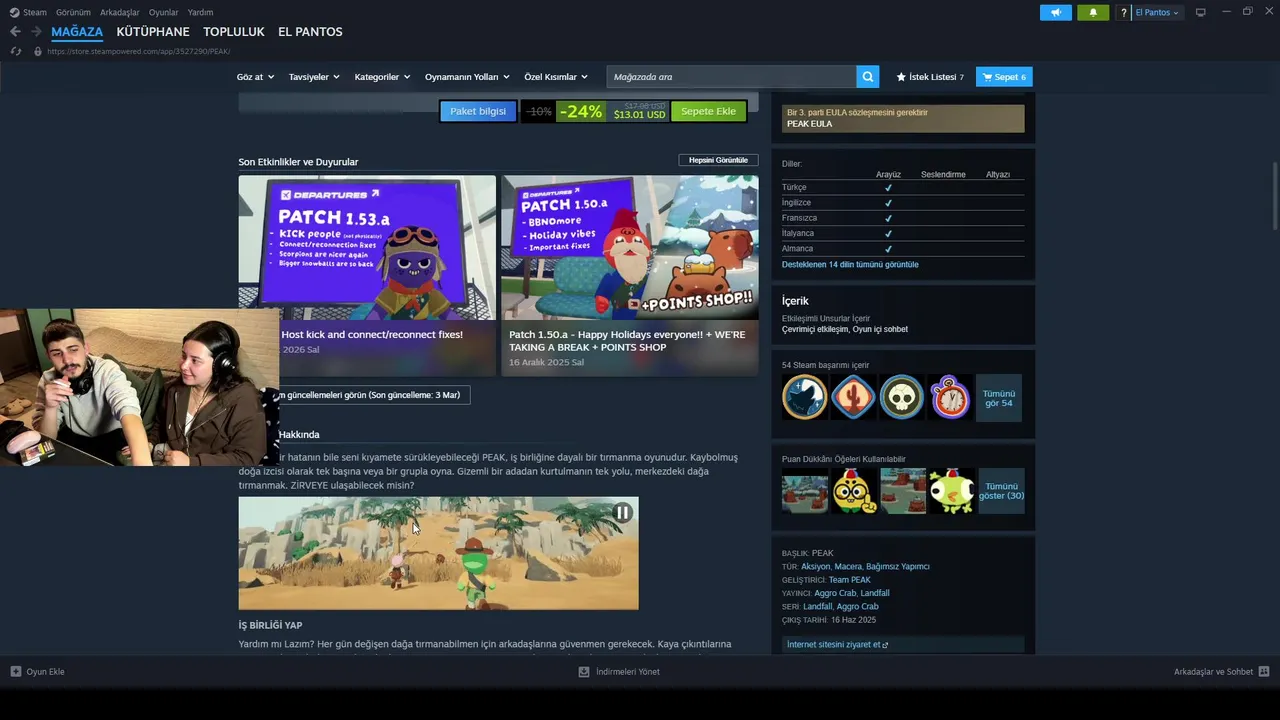Click the cactus achievement icon

(x=853, y=397)
